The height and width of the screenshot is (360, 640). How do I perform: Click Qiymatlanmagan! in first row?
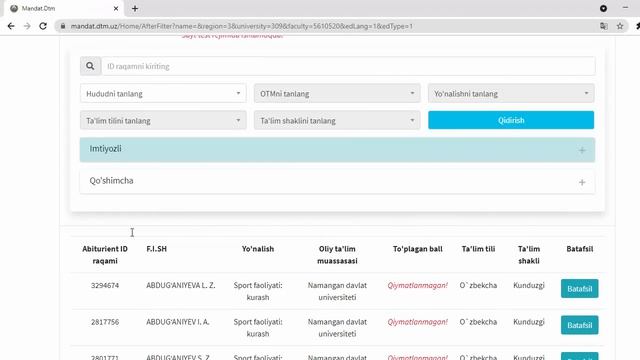point(418,285)
